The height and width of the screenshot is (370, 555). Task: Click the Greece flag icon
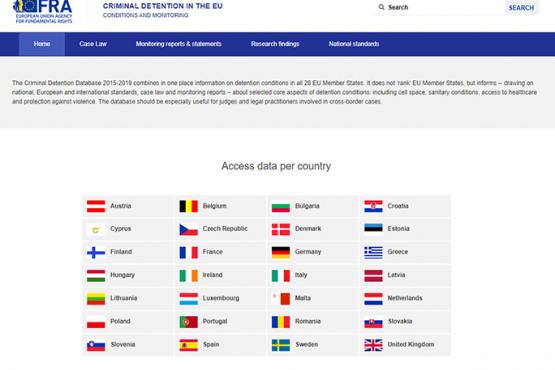coord(373,252)
